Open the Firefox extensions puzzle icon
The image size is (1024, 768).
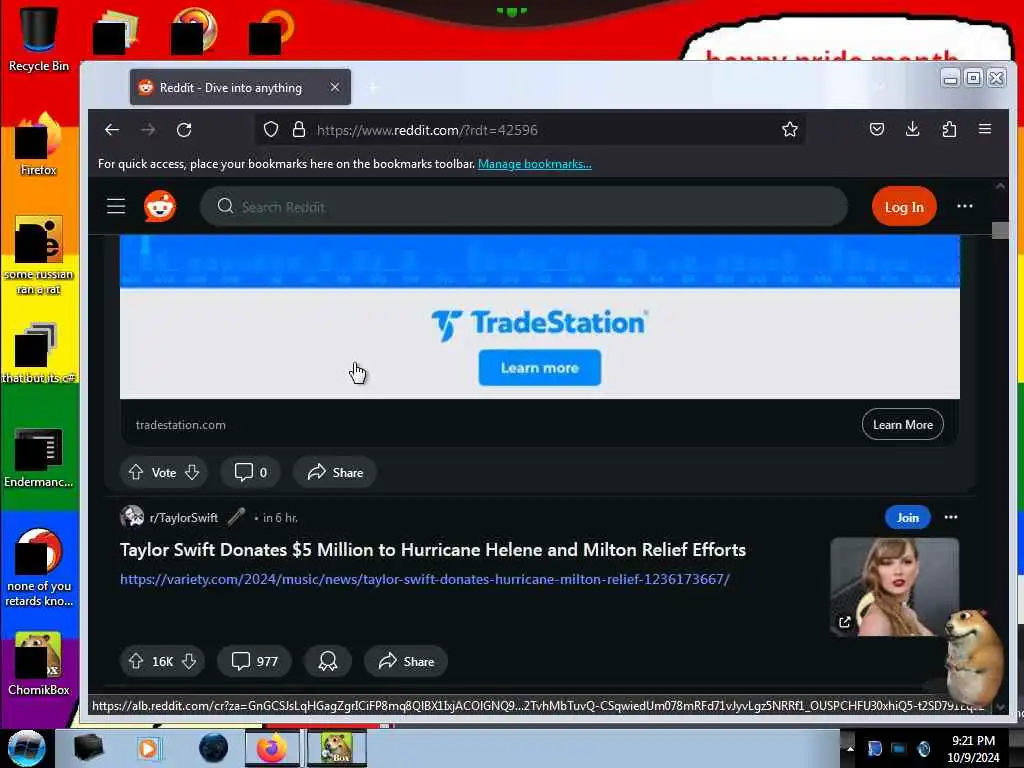pyautogui.click(x=950, y=129)
